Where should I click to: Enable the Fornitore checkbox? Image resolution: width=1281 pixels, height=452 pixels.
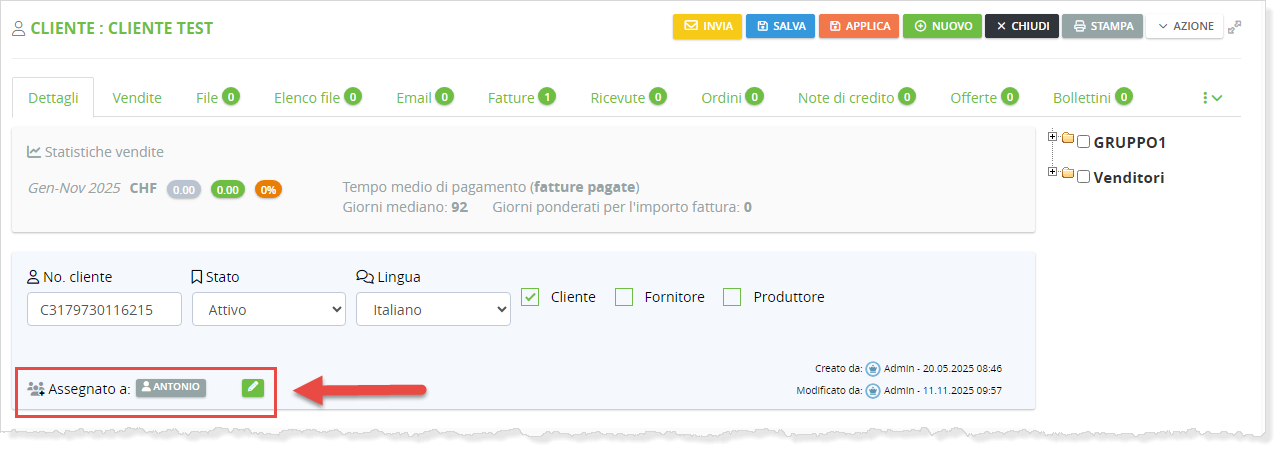(624, 297)
